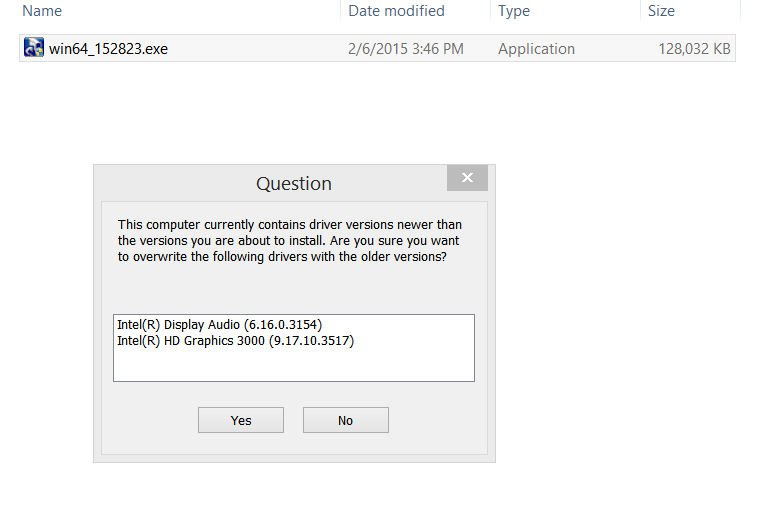Image resolution: width=758 pixels, height=508 pixels.
Task: Decline overwrite with the No button
Action: 346,420
